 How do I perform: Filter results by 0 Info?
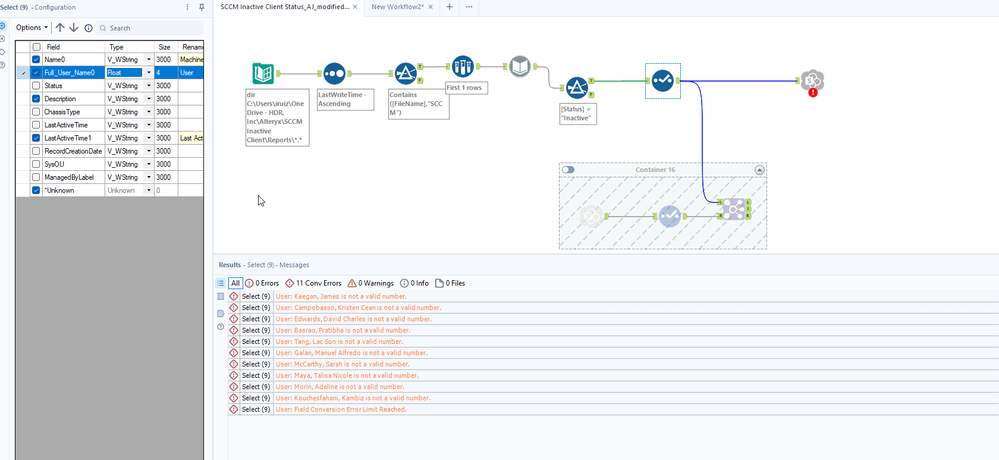414,283
